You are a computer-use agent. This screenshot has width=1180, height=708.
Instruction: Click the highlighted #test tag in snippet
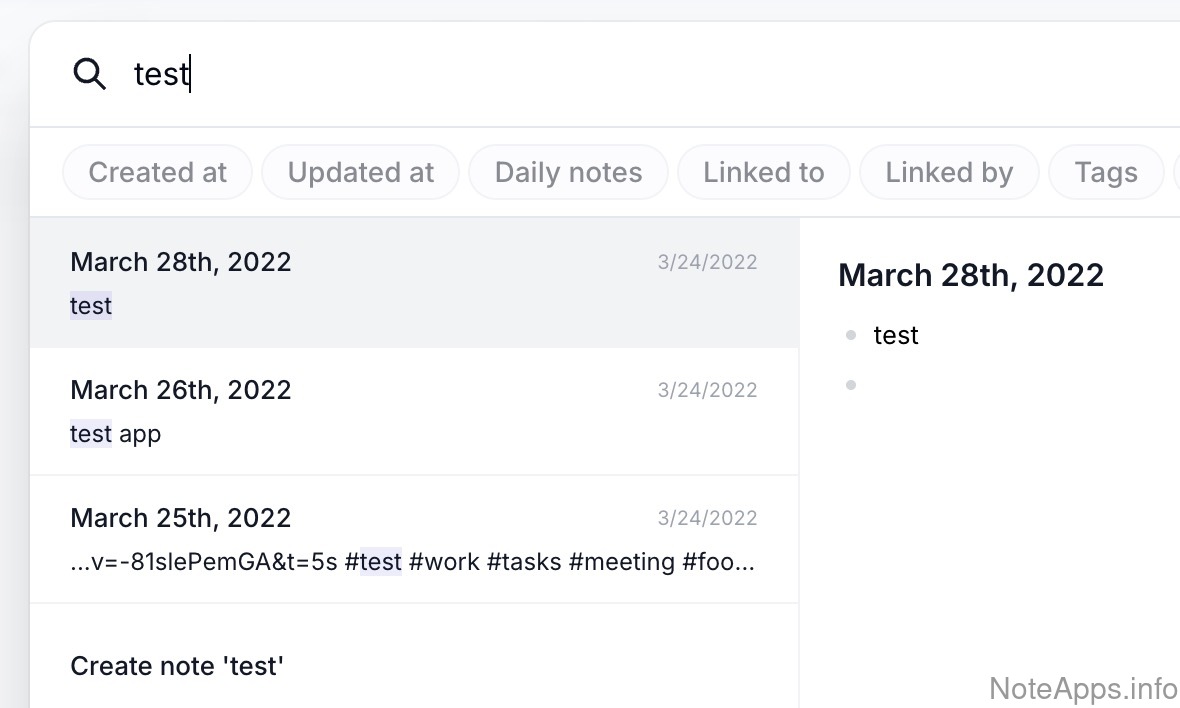[373, 562]
